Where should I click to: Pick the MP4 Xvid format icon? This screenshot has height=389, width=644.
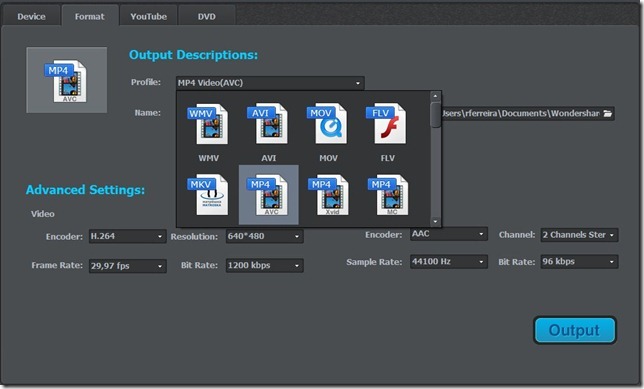[328, 195]
